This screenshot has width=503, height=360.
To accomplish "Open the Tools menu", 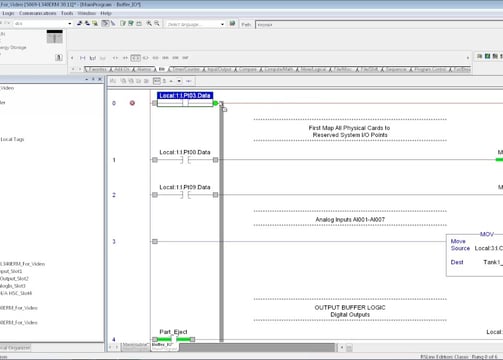I will coord(67,13).
